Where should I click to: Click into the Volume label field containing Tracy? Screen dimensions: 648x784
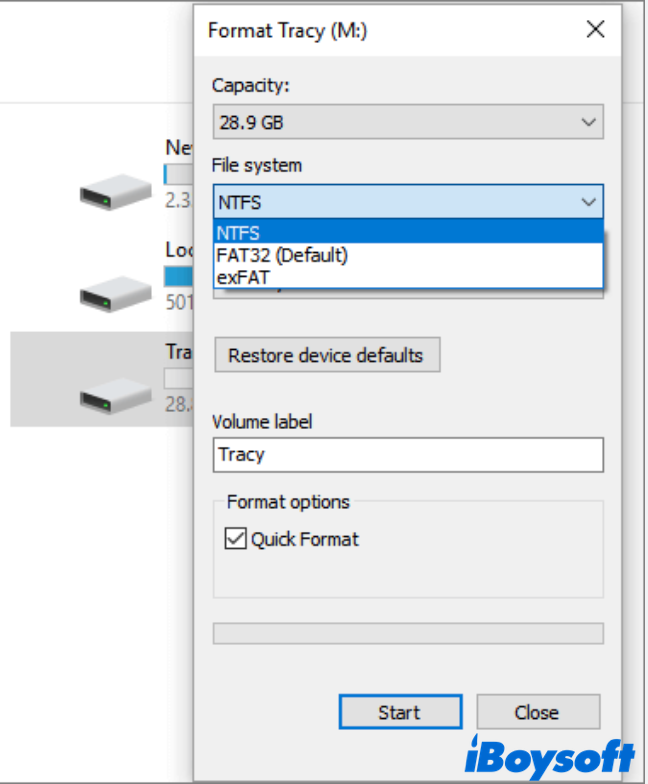[408, 454]
